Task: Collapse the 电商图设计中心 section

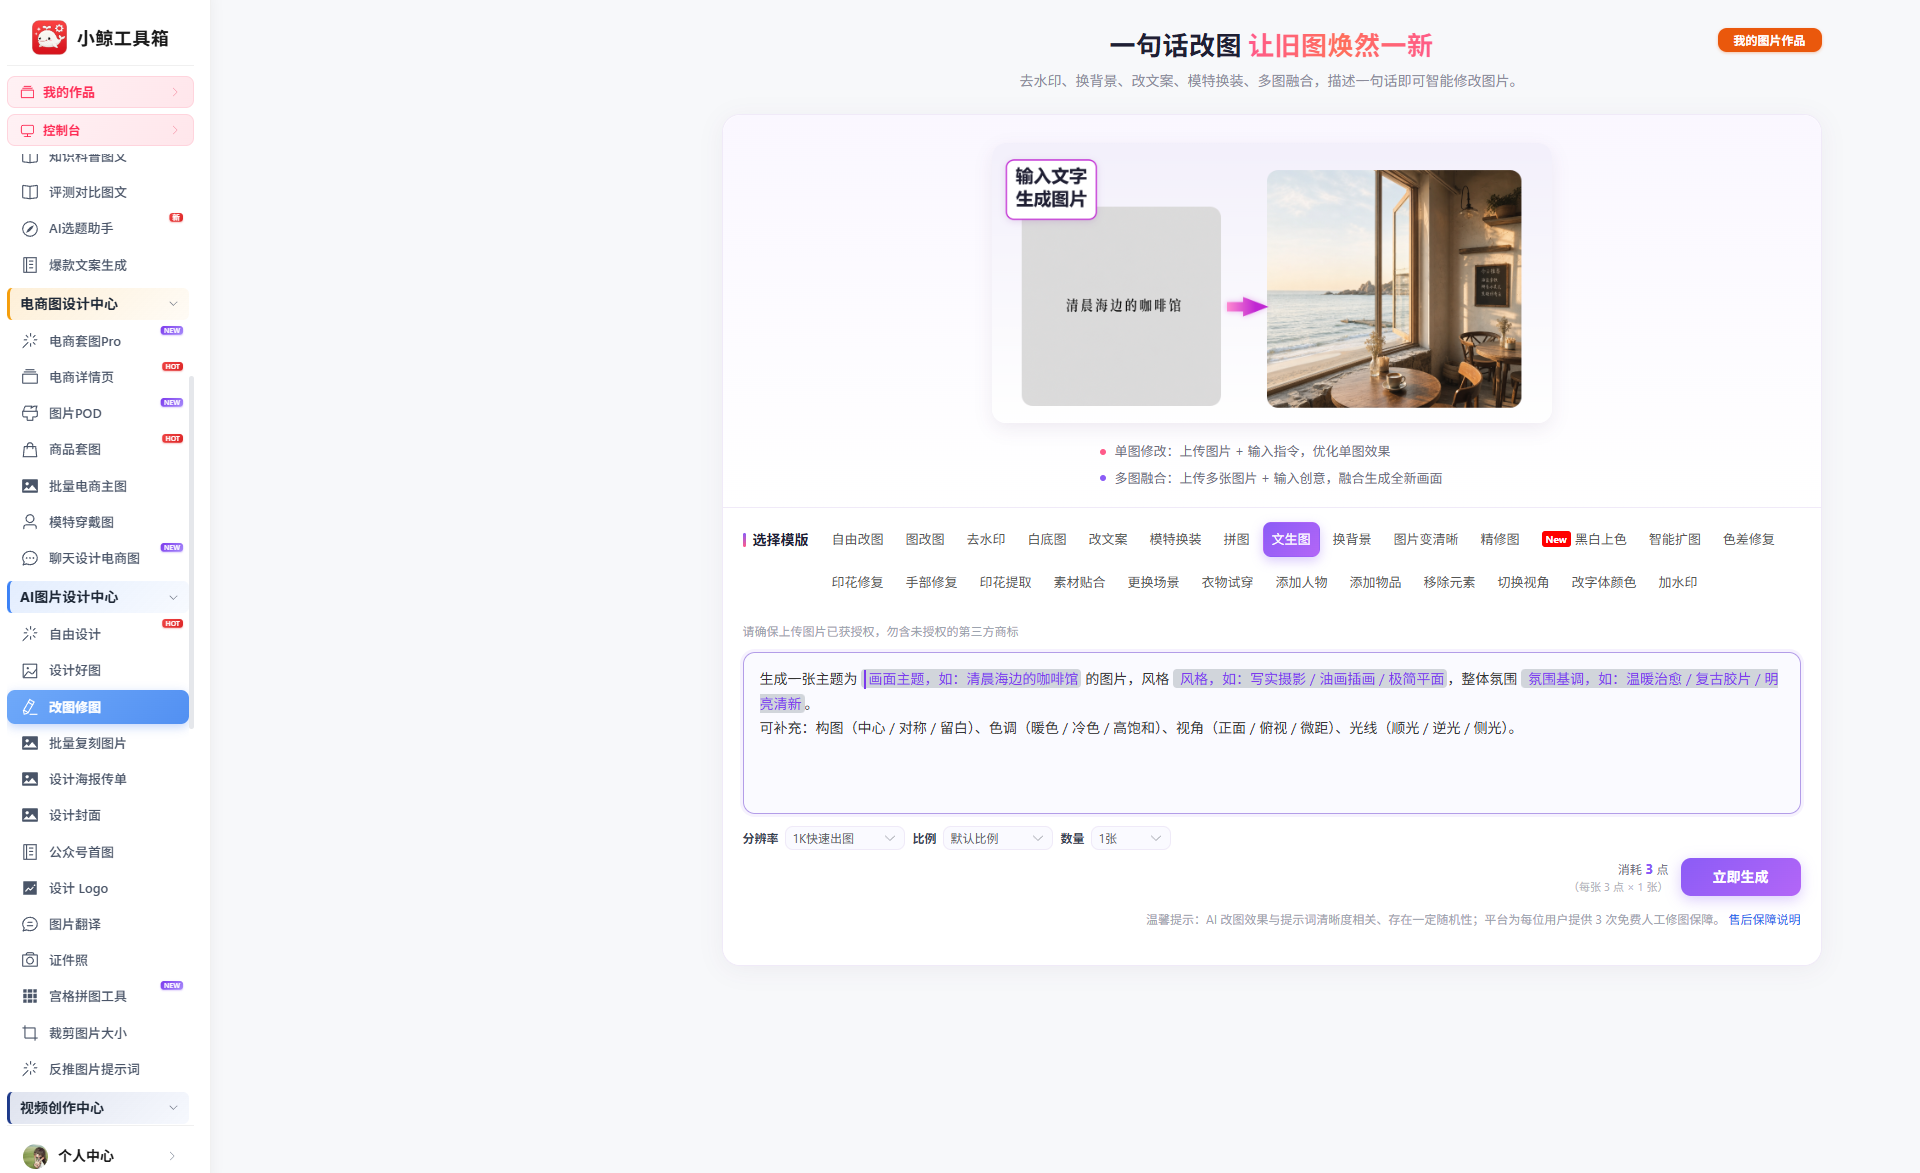Action: pyautogui.click(x=173, y=304)
